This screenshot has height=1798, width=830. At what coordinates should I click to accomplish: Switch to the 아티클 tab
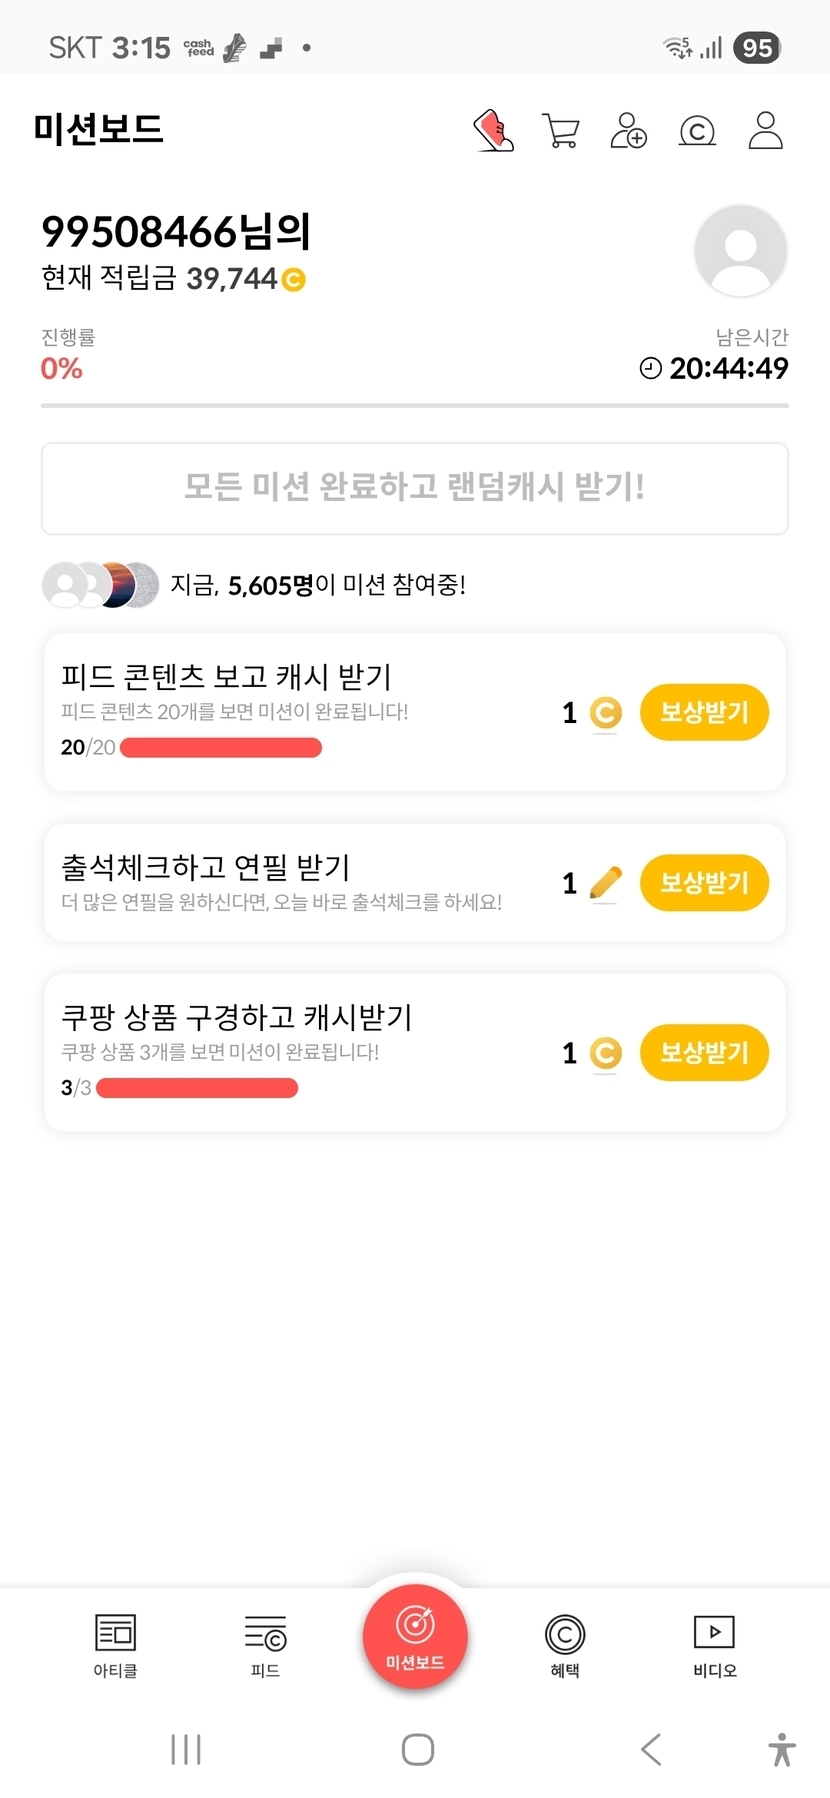pos(115,1646)
